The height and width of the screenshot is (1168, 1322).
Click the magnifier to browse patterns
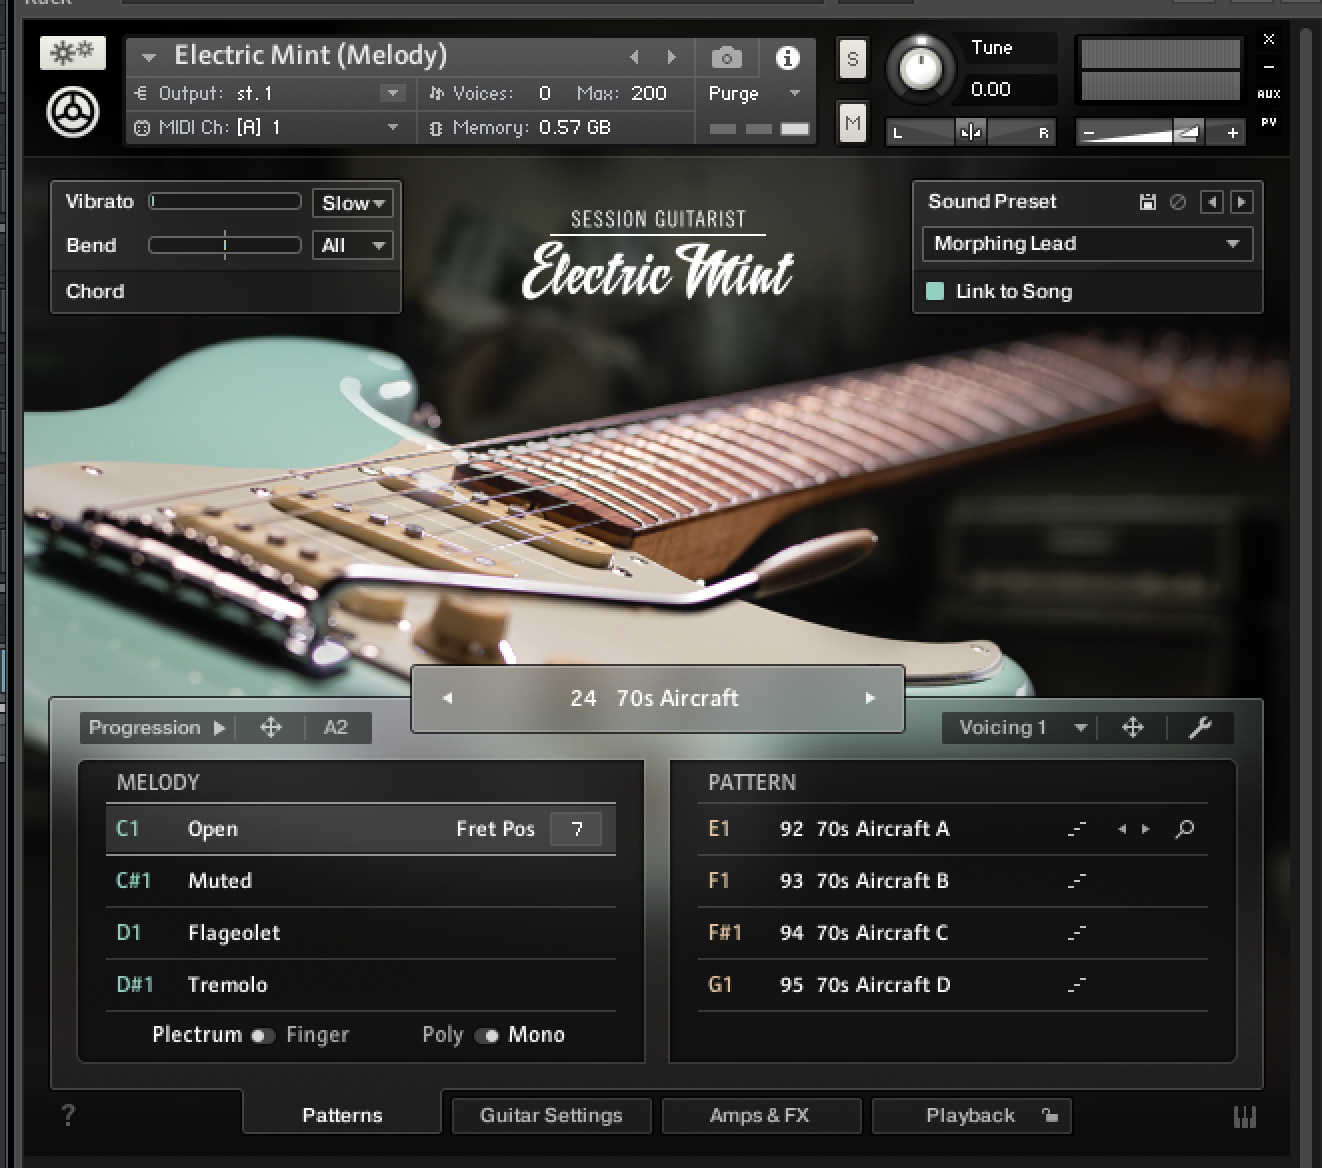click(1184, 829)
